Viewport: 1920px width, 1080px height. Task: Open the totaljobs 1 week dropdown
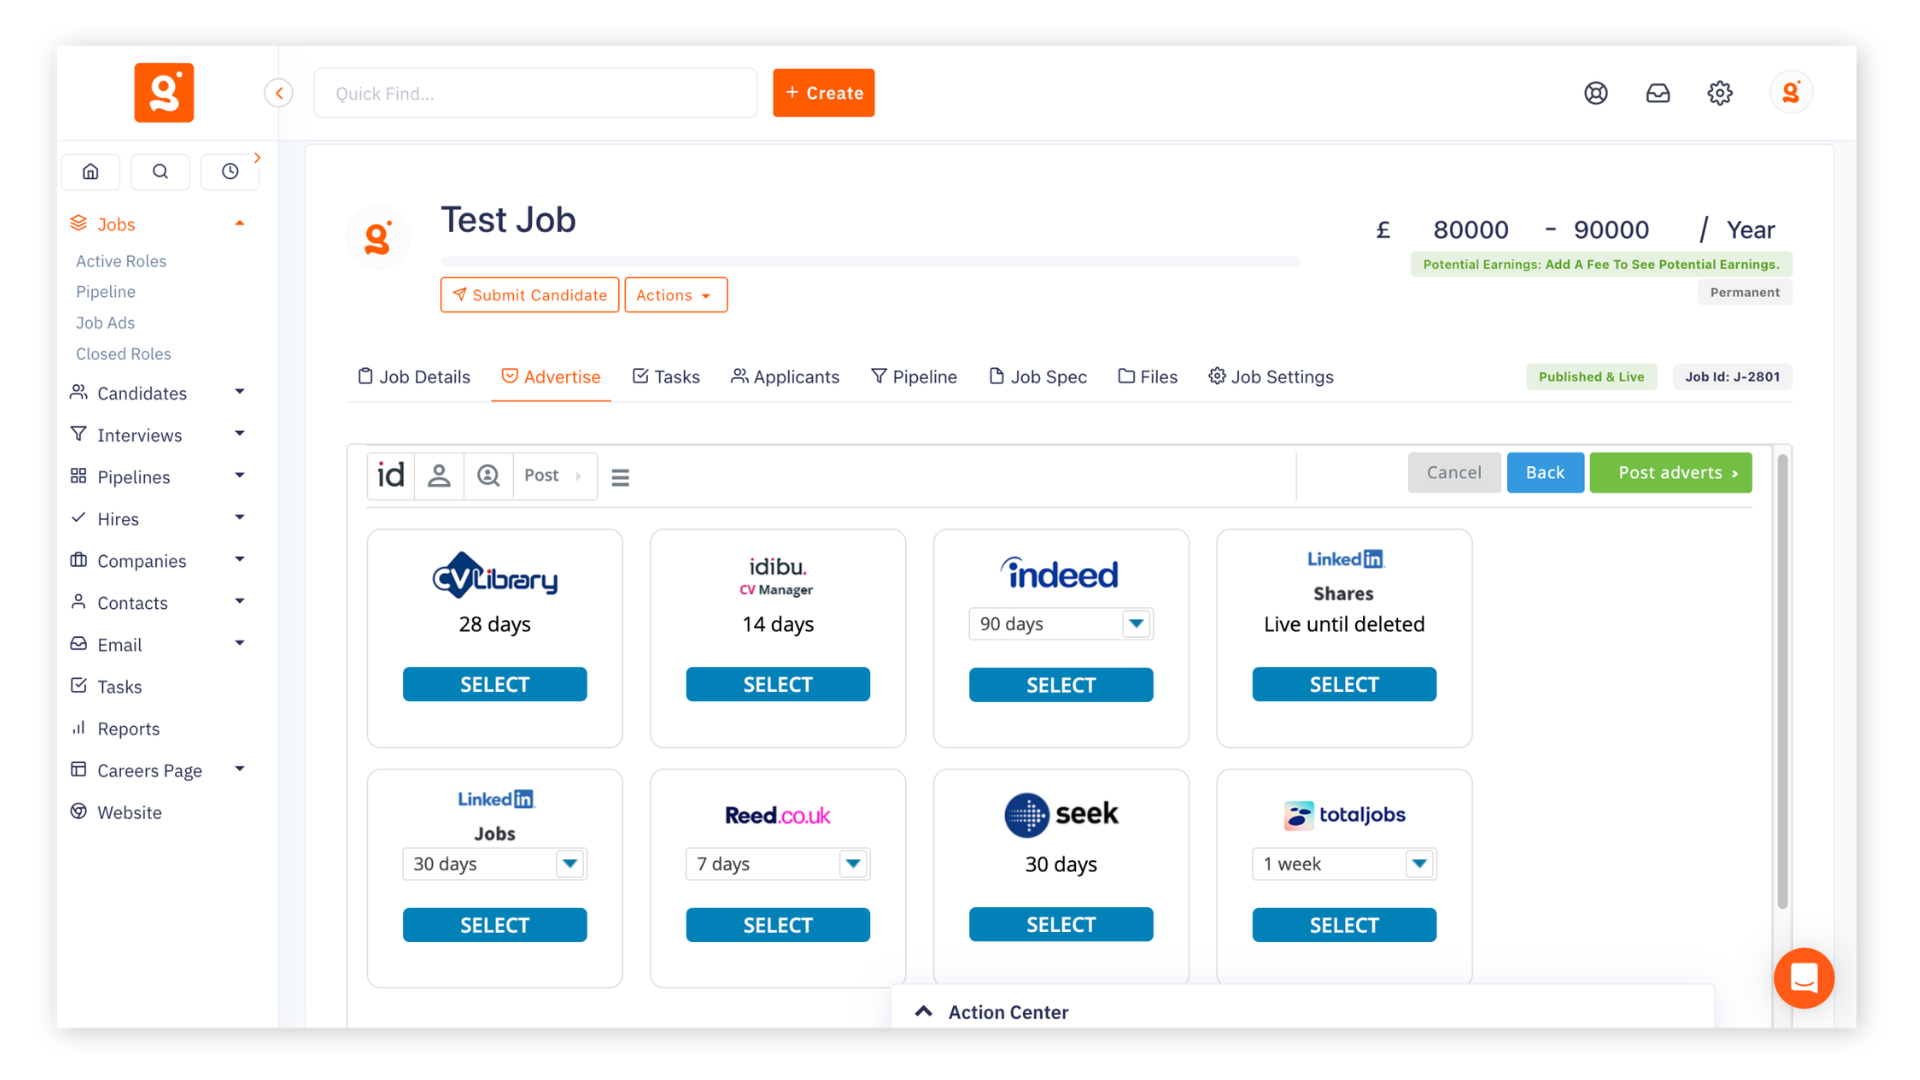click(x=1344, y=864)
